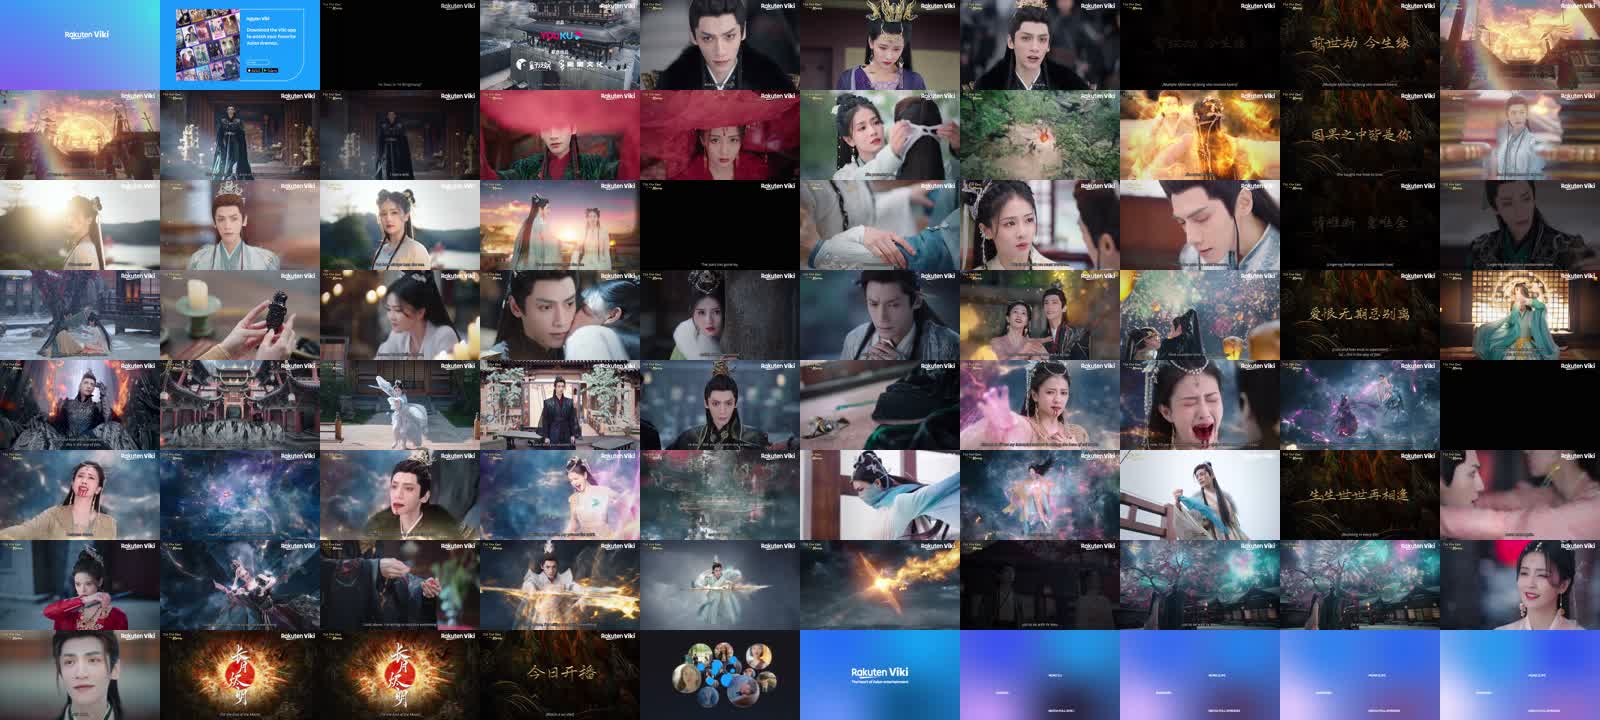Viewport: 1600px width, 720px height.
Task: Open the armored man on flaming throne frame
Action: click(80, 405)
